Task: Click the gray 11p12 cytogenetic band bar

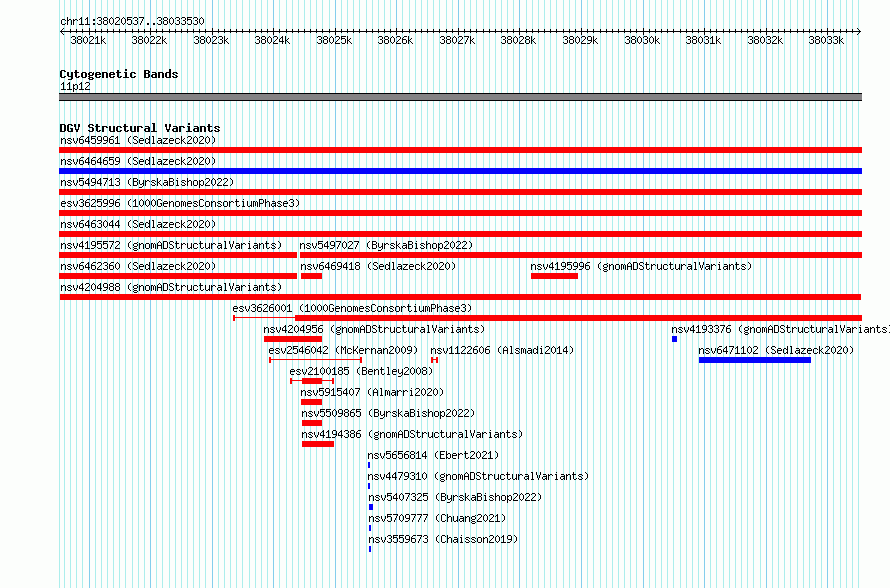Action: click(x=460, y=97)
